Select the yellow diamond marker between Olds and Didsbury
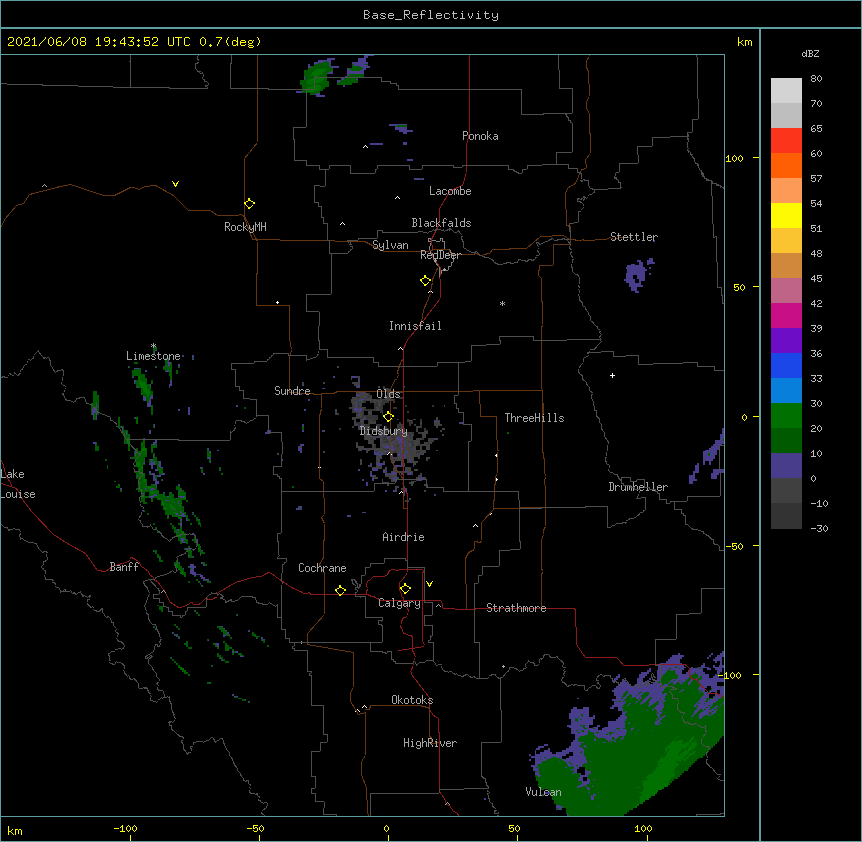The image size is (862, 842). pyautogui.click(x=388, y=417)
